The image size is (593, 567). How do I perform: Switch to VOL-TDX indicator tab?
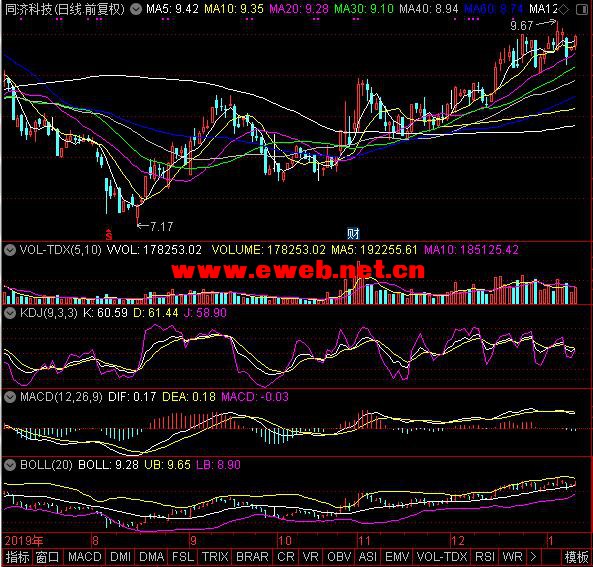[x=442, y=557]
